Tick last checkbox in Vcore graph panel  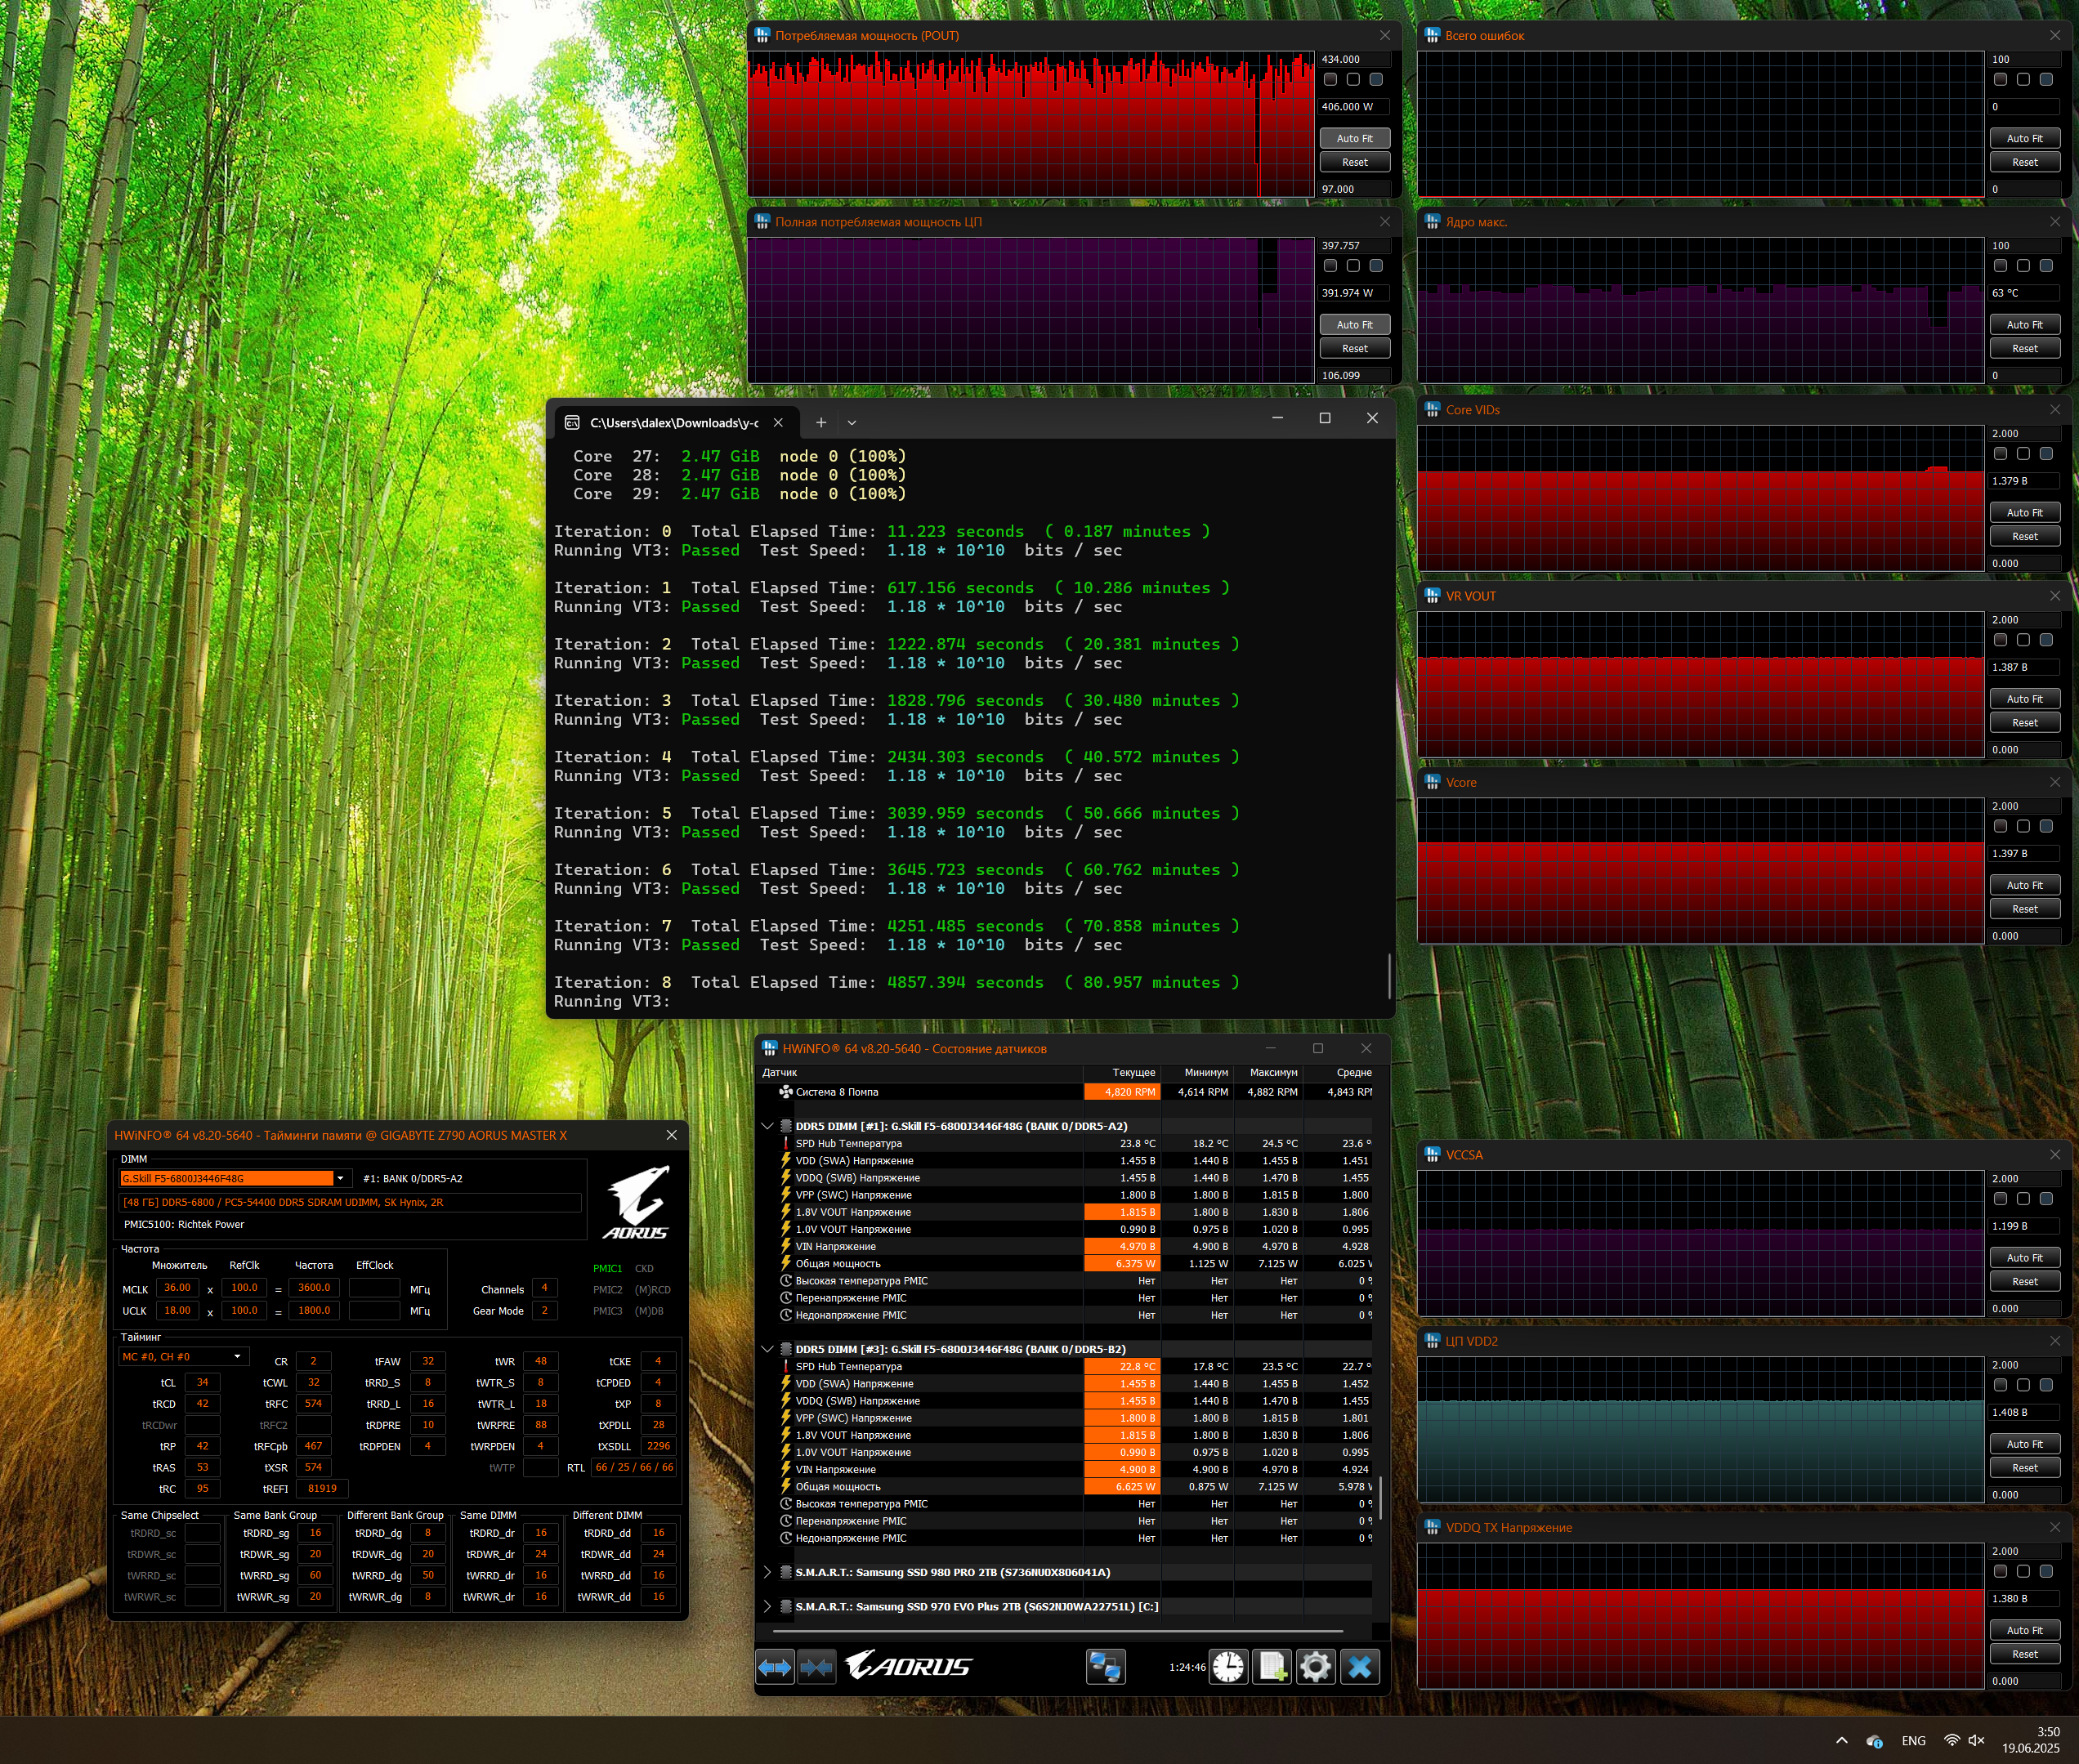pyautogui.click(x=2046, y=827)
